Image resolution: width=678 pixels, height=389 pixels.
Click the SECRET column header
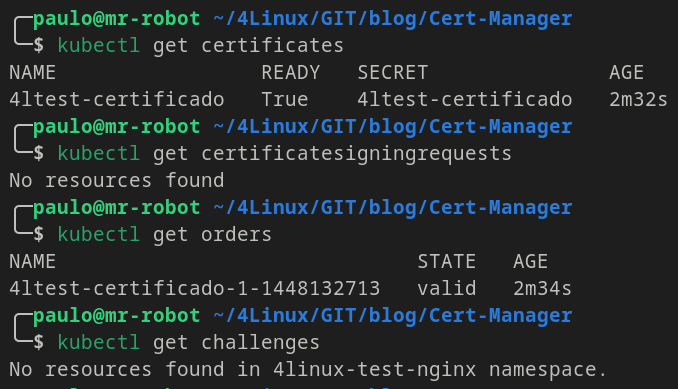(x=393, y=72)
